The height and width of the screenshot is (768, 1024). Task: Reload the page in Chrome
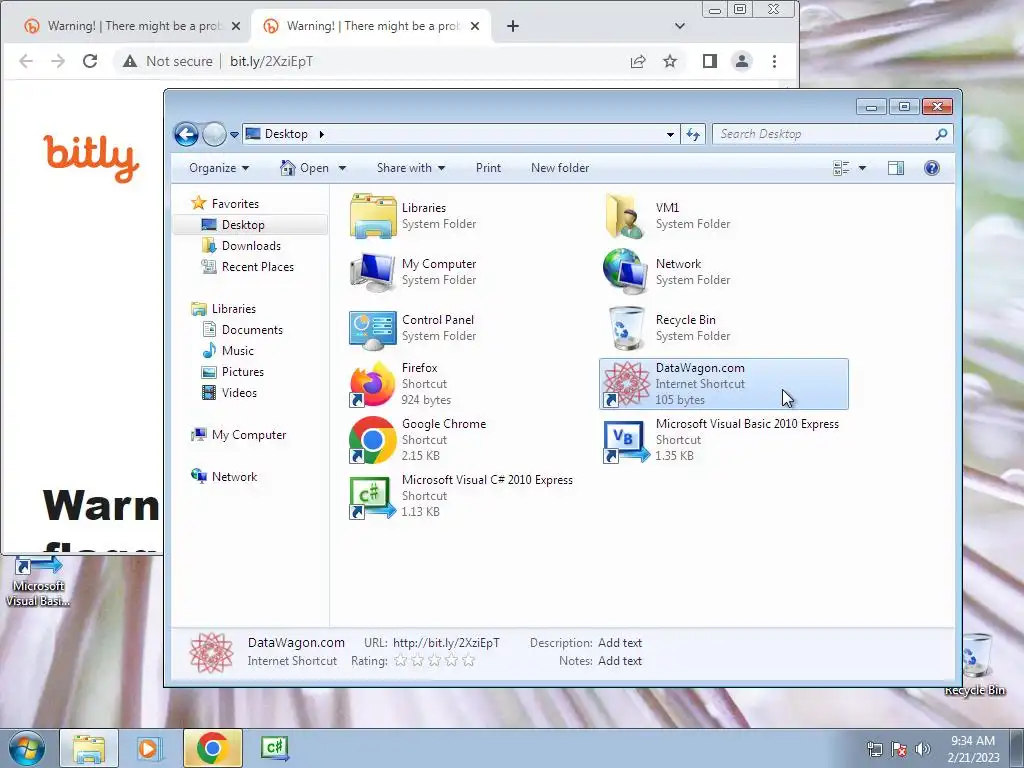click(x=90, y=61)
